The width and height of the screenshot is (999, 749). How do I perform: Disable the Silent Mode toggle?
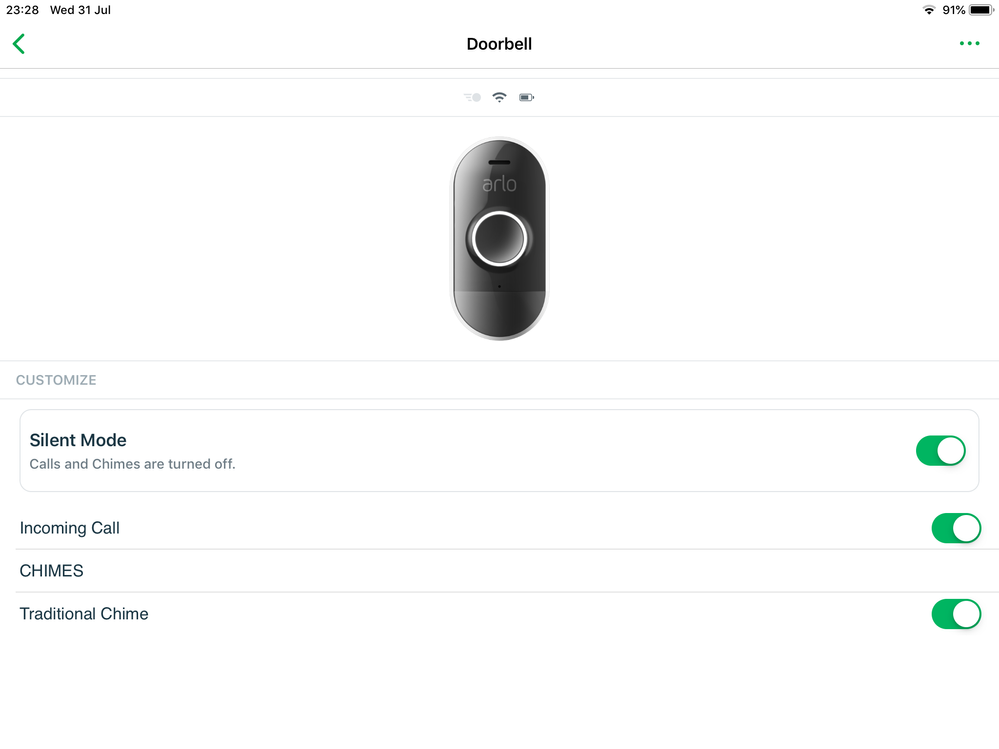940,451
